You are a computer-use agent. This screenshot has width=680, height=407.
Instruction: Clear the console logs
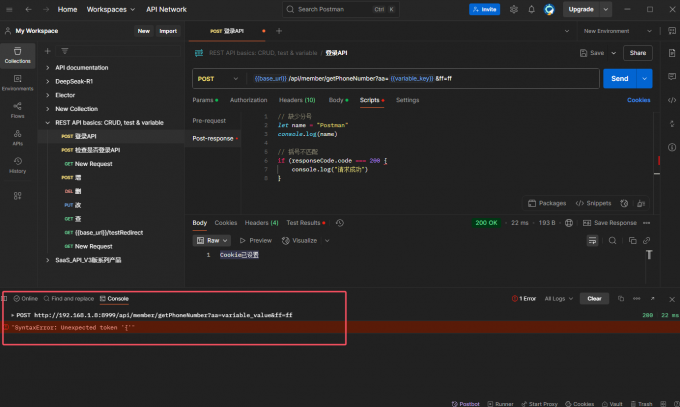click(x=594, y=299)
